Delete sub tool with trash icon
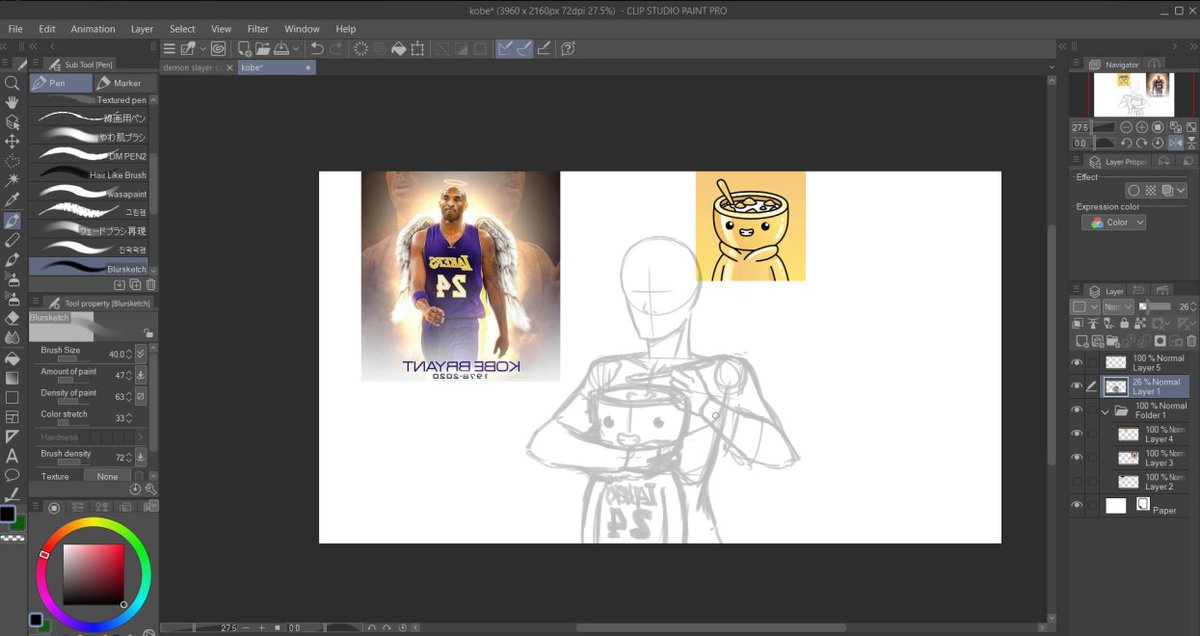1200x636 pixels. tap(149, 285)
